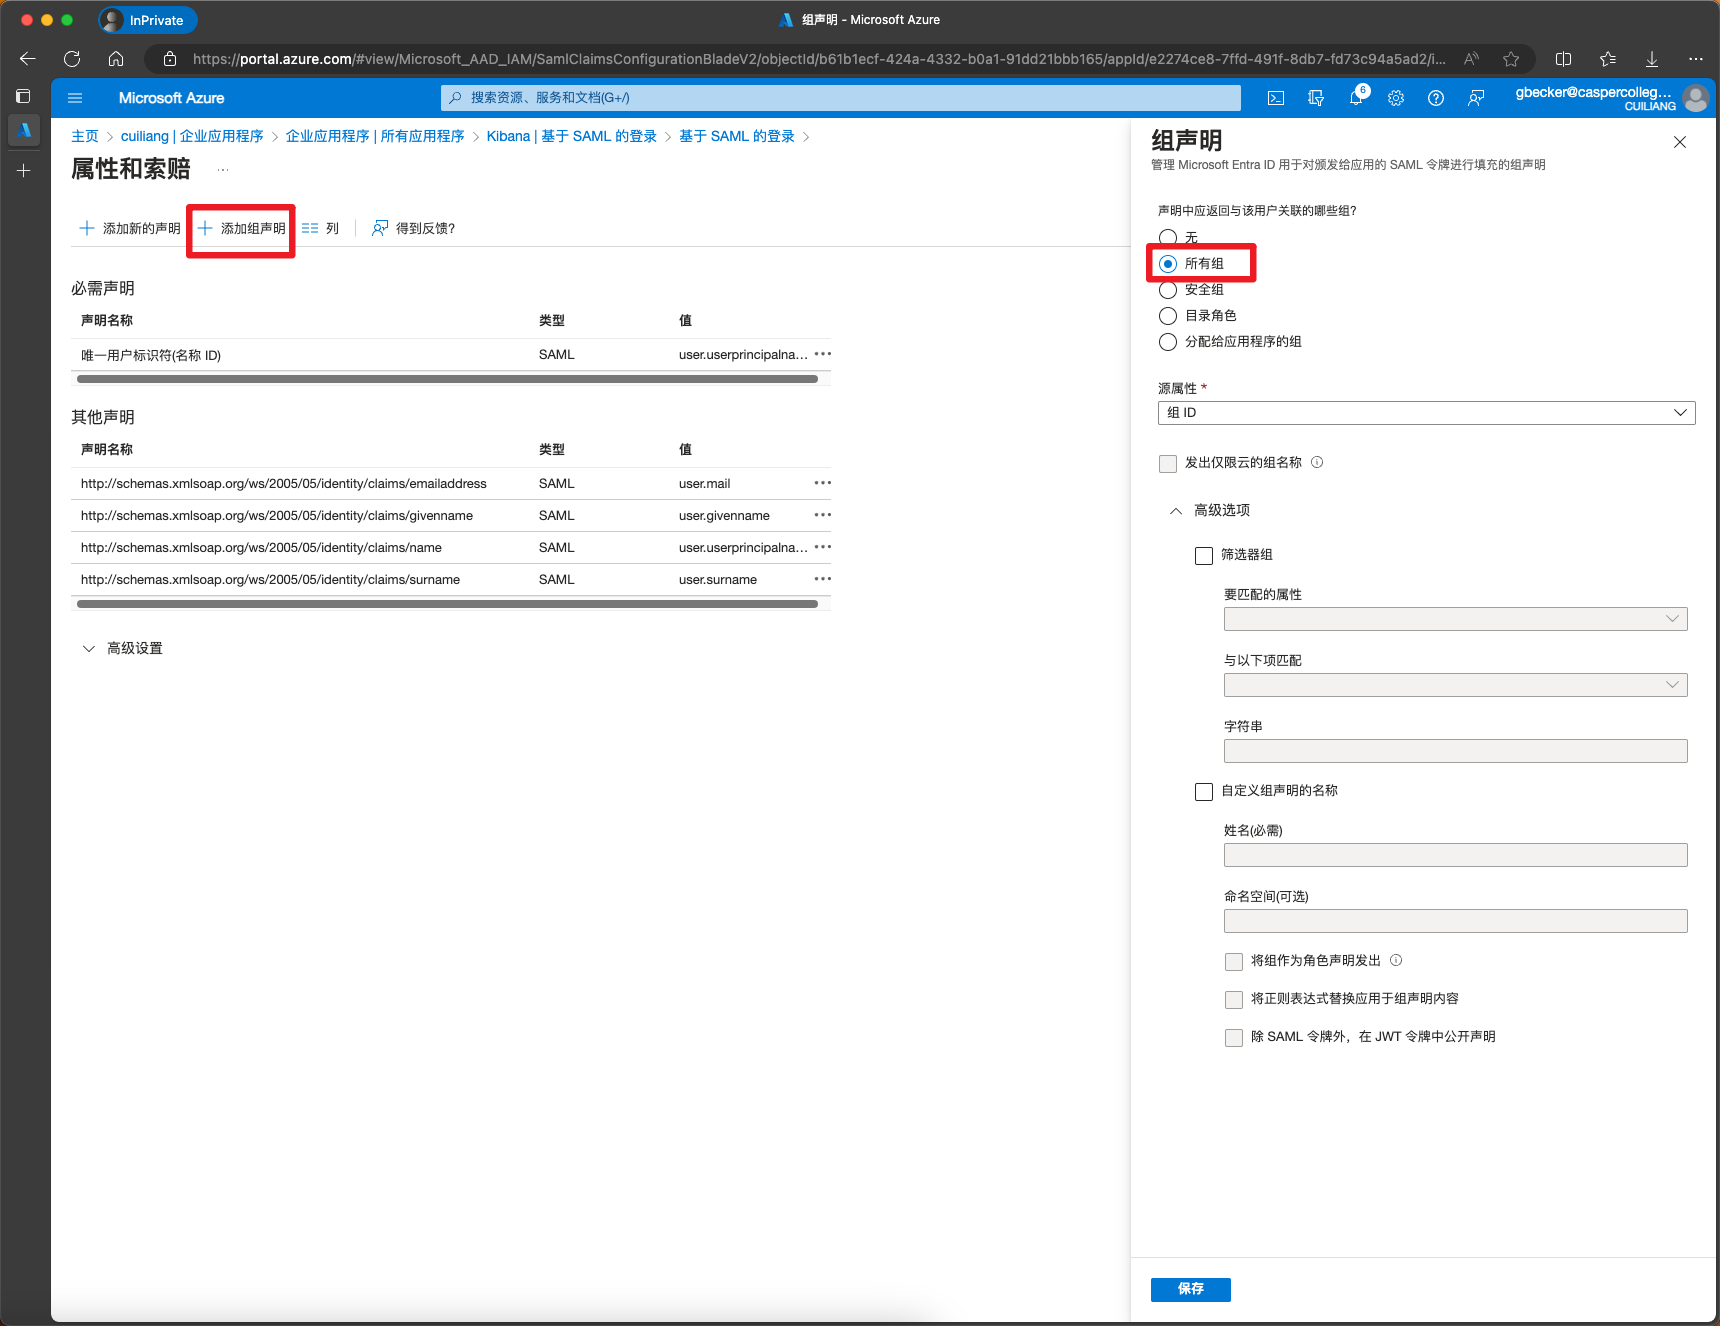Screen dimensions: 1720x1326
Task: Click the 命名空间(可选) input field
Action: (1455, 921)
